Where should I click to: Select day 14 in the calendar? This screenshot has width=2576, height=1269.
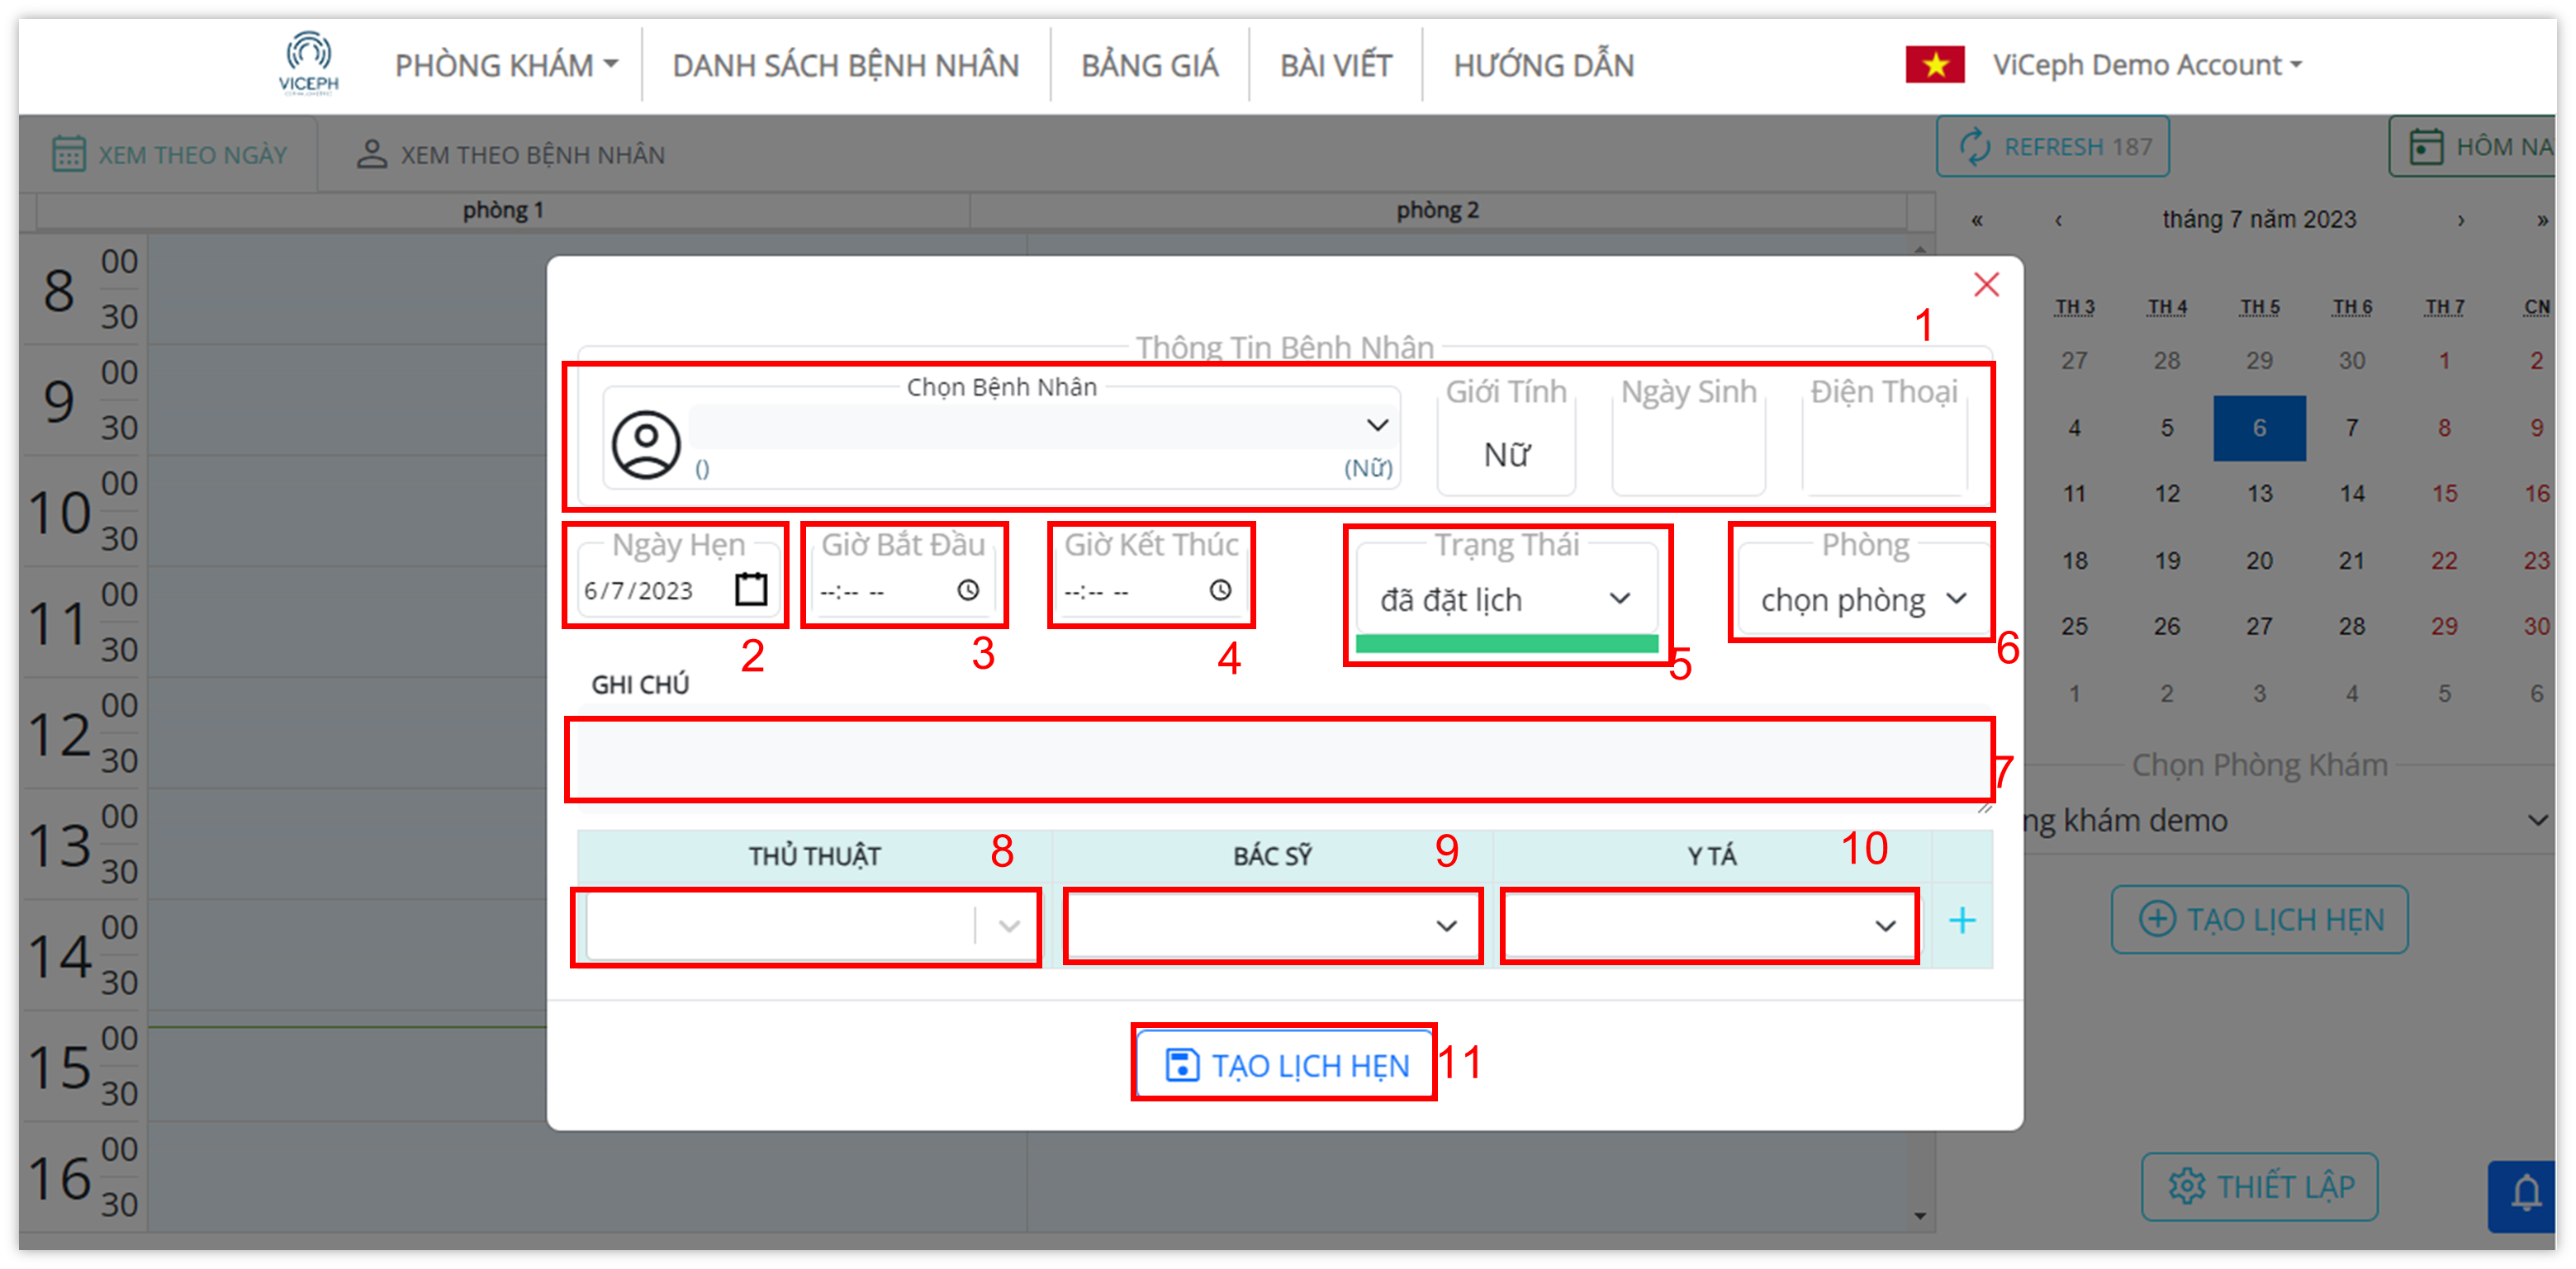click(x=2352, y=494)
